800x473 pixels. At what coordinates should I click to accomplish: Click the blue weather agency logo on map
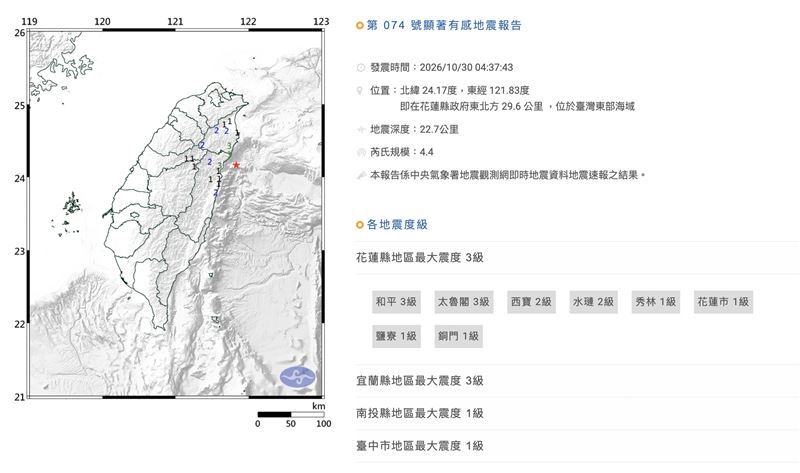pos(297,378)
